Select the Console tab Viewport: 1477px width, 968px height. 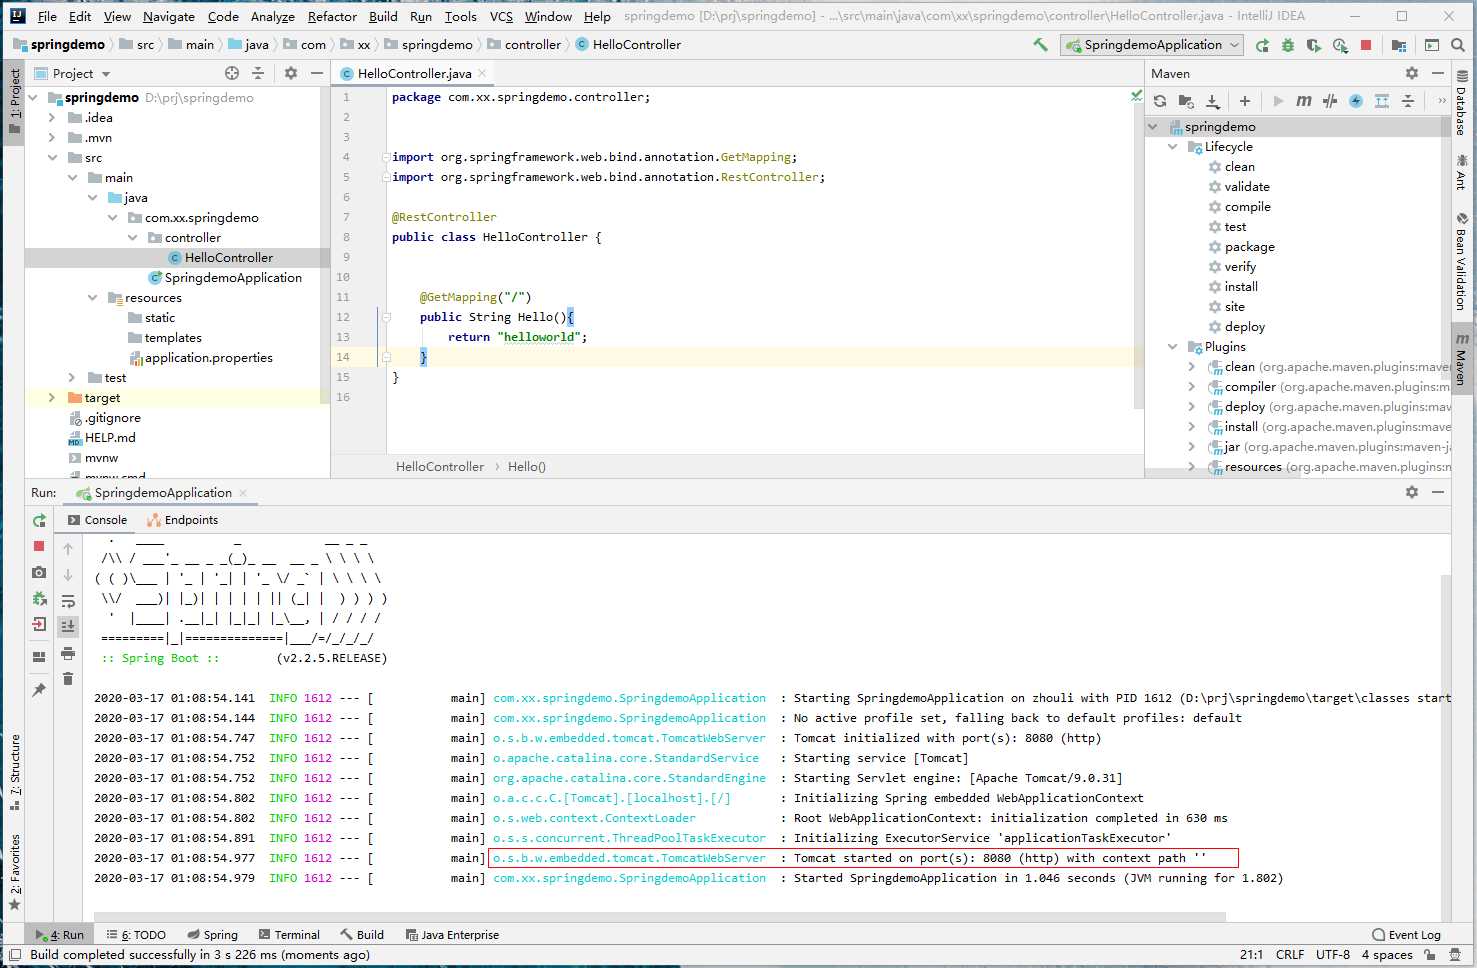(98, 520)
